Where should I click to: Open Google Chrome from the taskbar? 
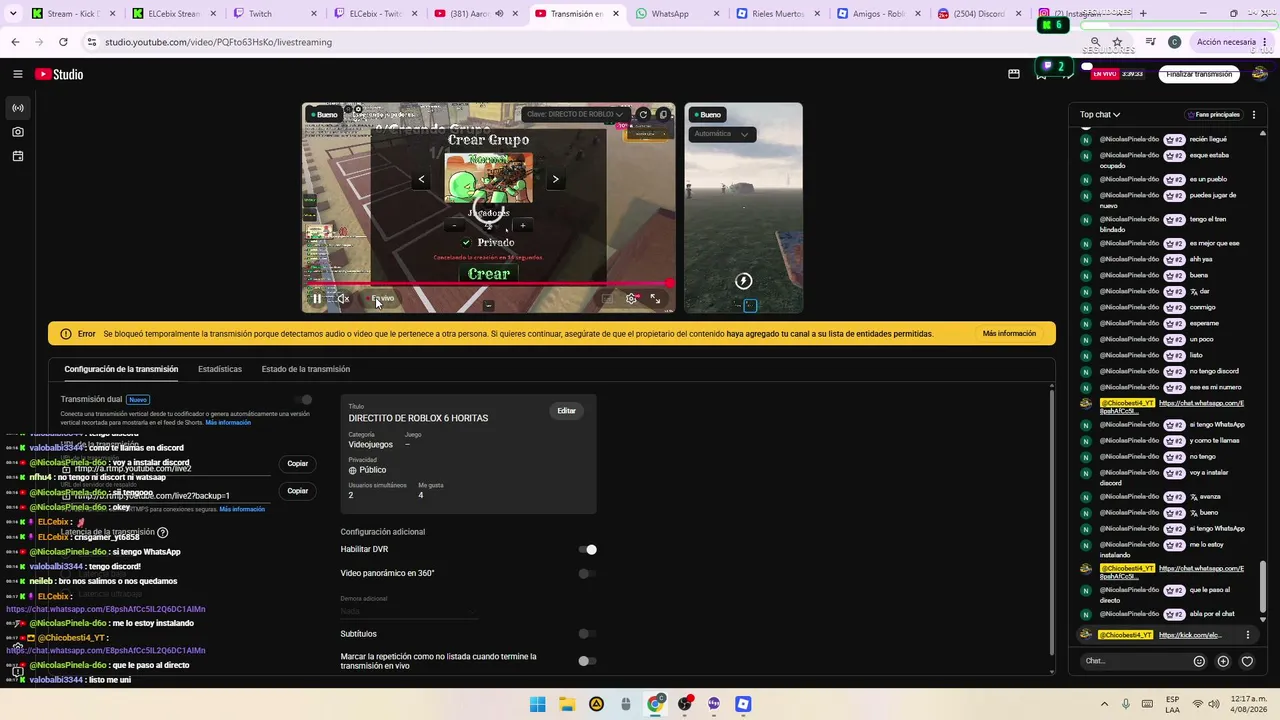coord(655,704)
